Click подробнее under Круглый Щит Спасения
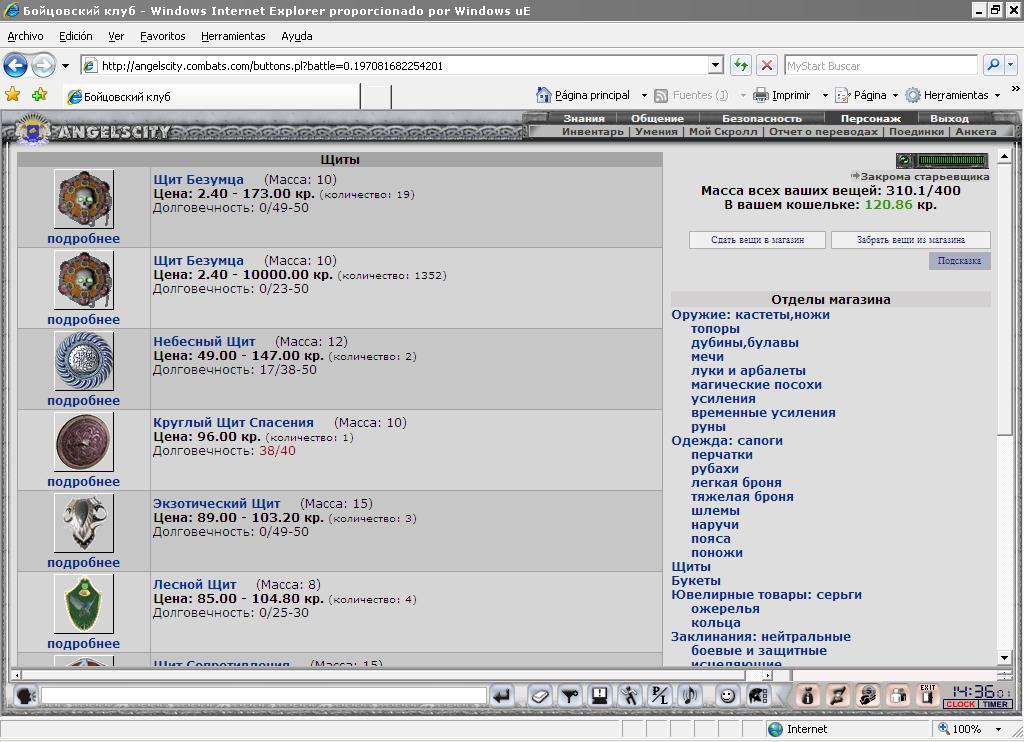Screen dimensions: 1024x742 [x=84, y=481]
